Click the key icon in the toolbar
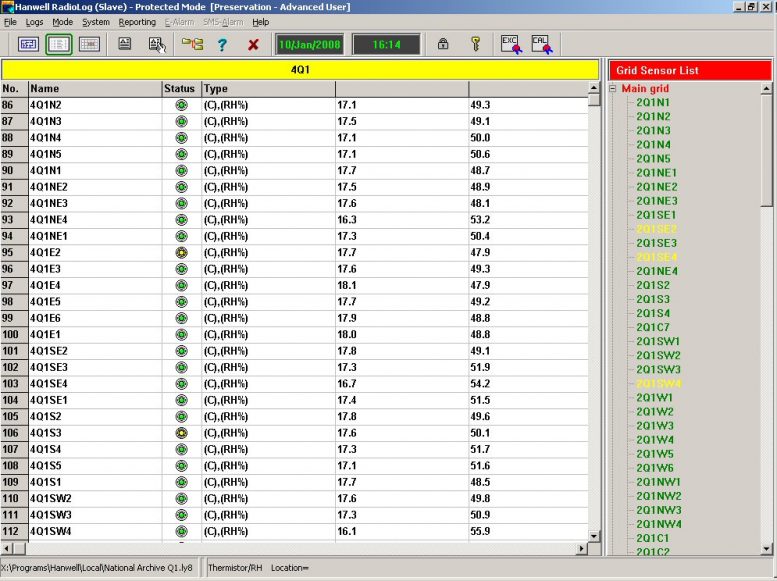This screenshot has height=581, width=777. point(477,44)
